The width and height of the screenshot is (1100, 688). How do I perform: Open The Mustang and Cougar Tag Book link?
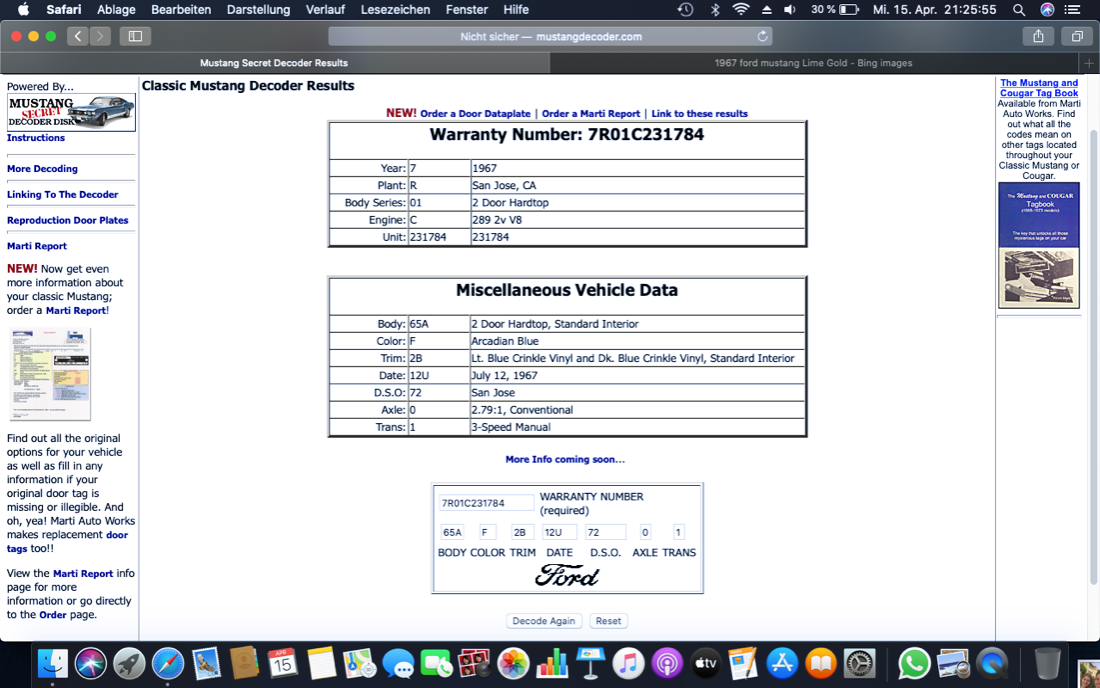coord(1039,88)
